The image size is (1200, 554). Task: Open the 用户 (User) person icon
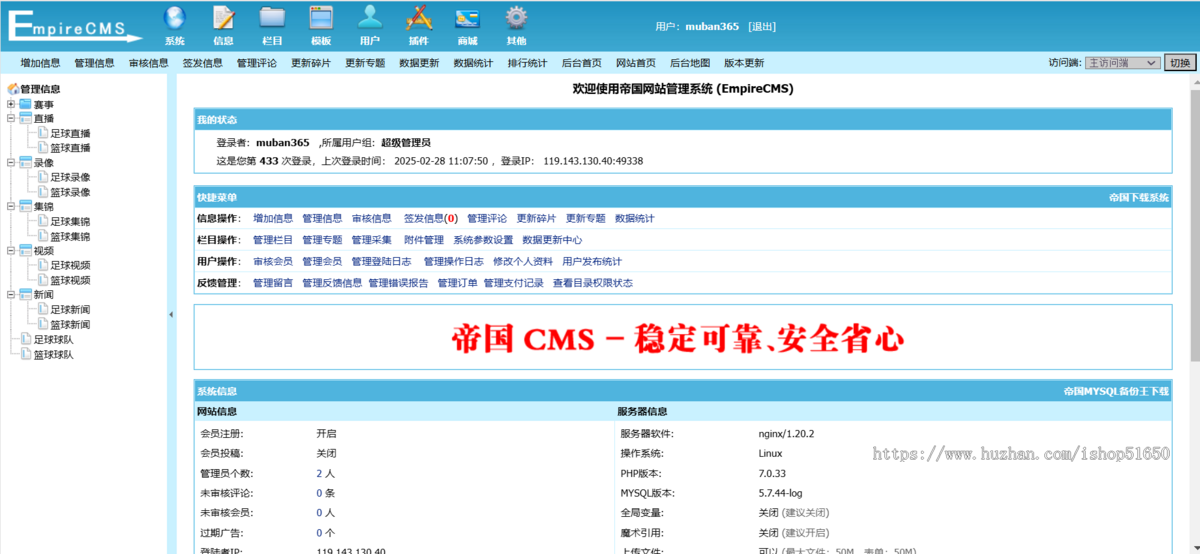click(x=370, y=18)
